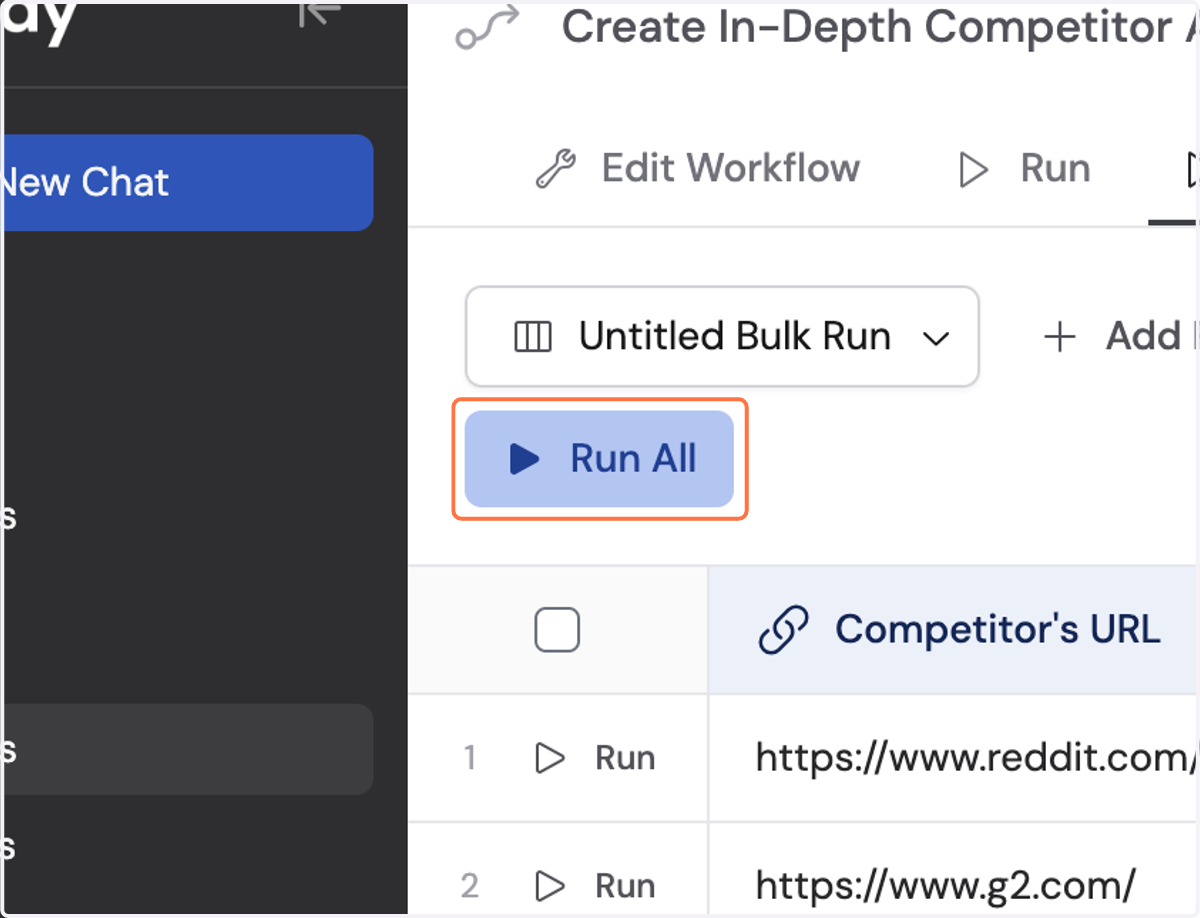This screenshot has height=918, width=1200.
Task: Switch to the Run tab
Action: (1024, 168)
